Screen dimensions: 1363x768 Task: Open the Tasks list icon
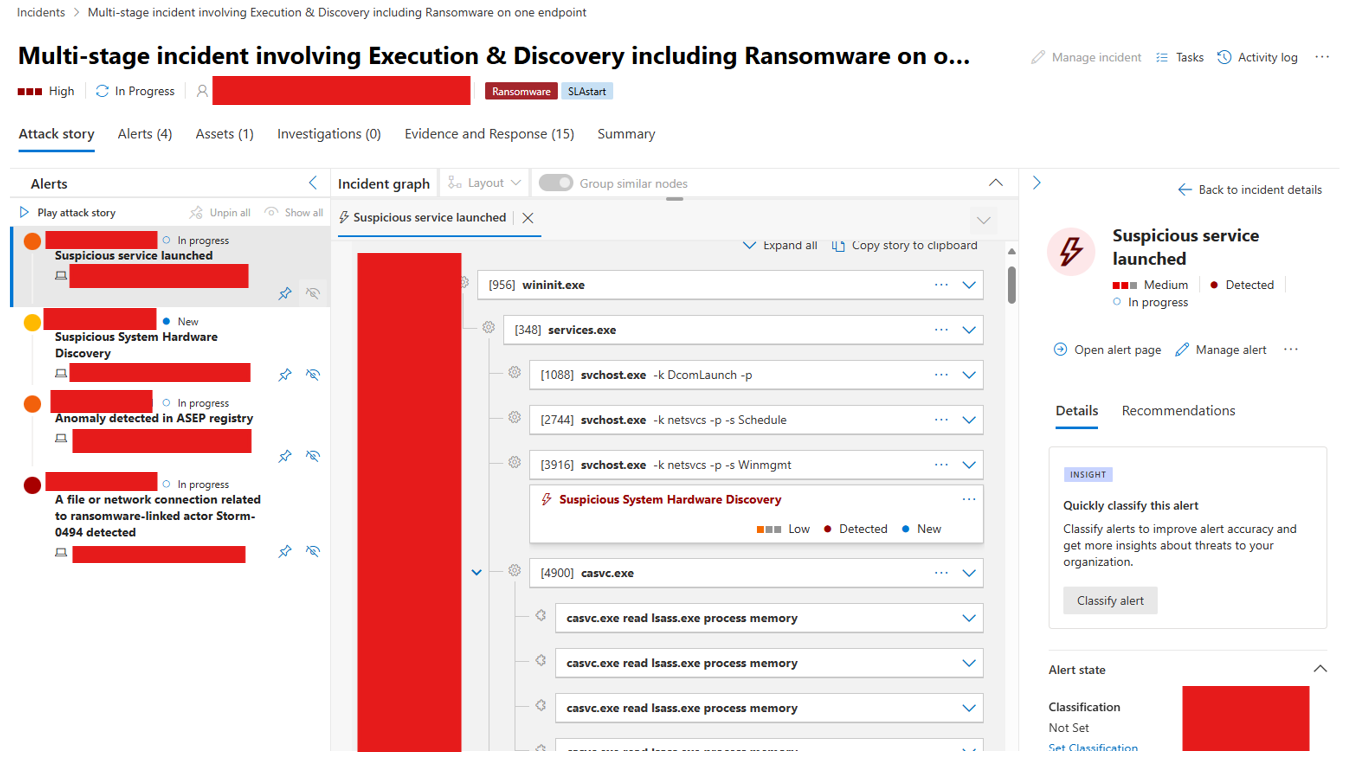pos(1161,58)
